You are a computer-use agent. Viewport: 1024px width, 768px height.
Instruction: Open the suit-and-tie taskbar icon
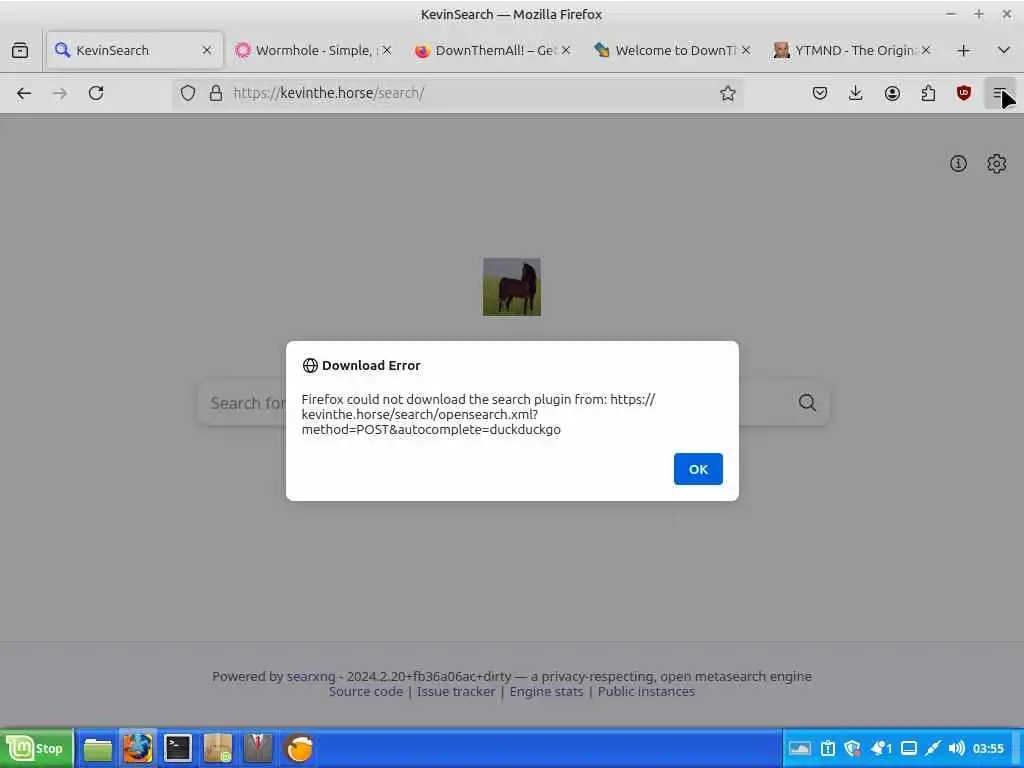pyautogui.click(x=258, y=748)
